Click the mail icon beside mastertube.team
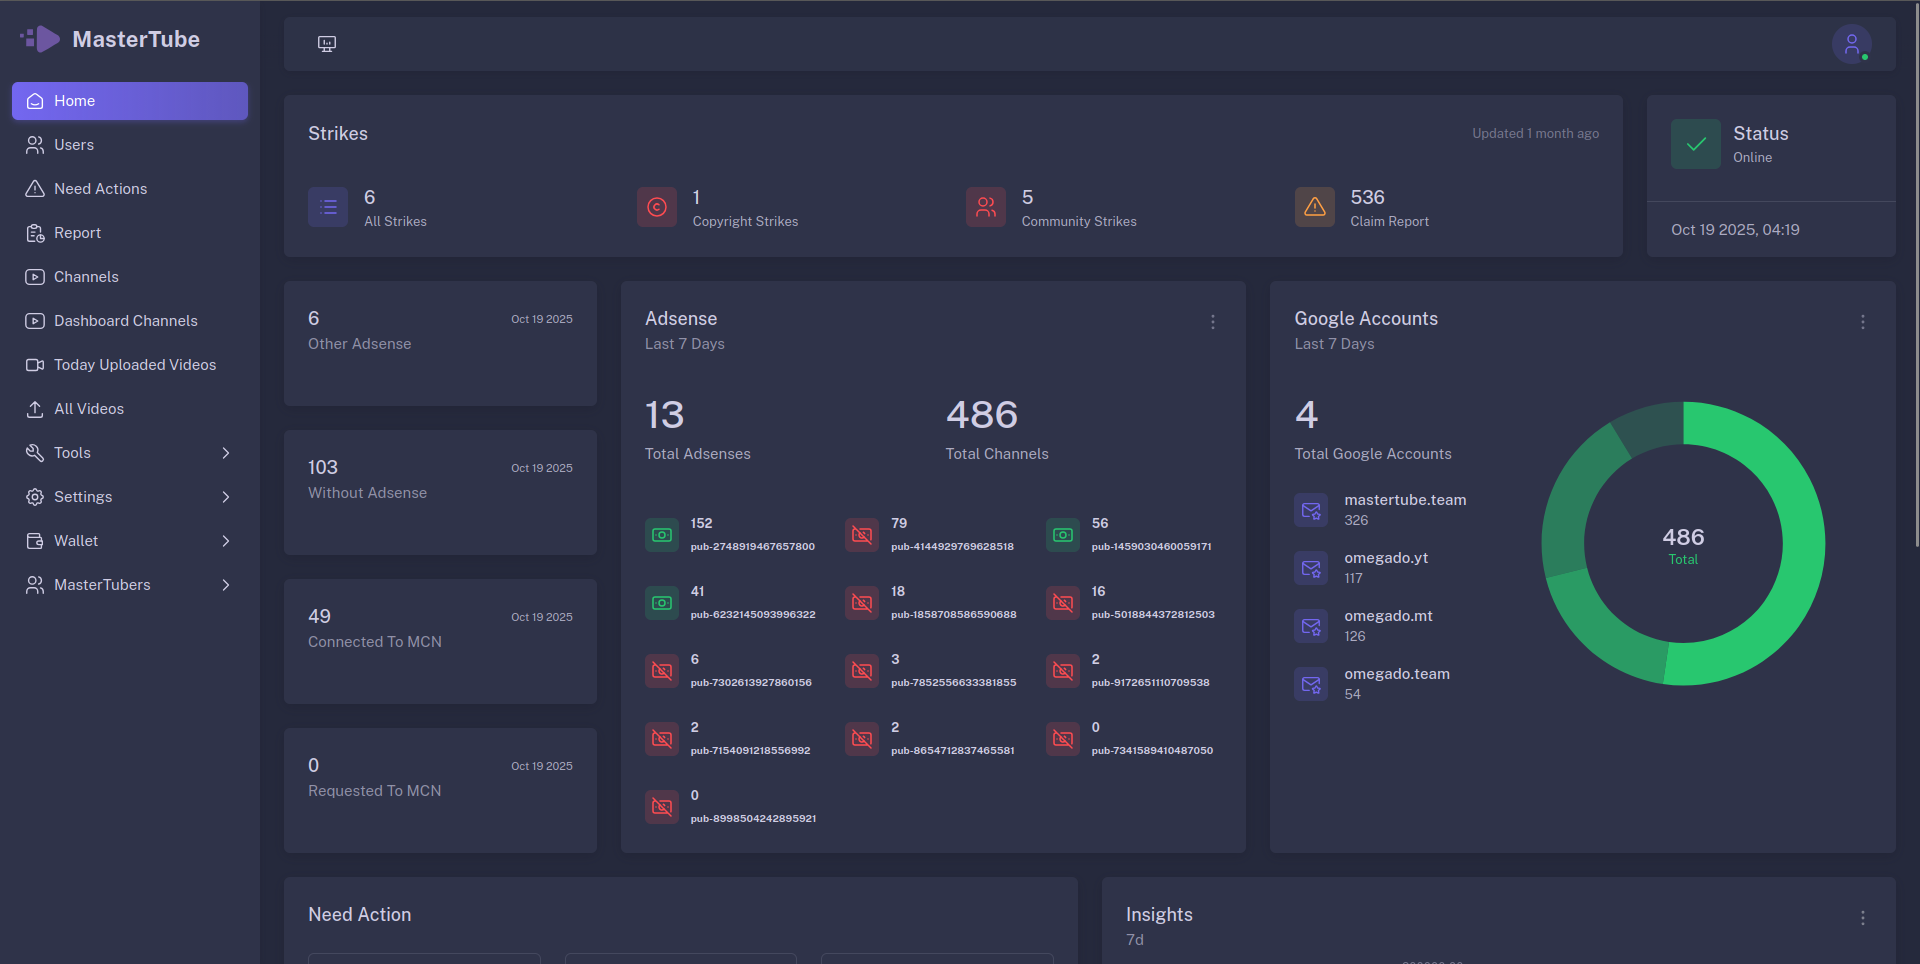 (1310, 509)
